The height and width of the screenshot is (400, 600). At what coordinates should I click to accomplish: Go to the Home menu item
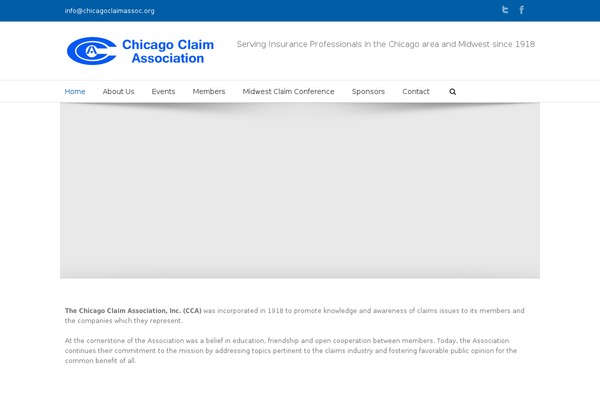click(75, 92)
